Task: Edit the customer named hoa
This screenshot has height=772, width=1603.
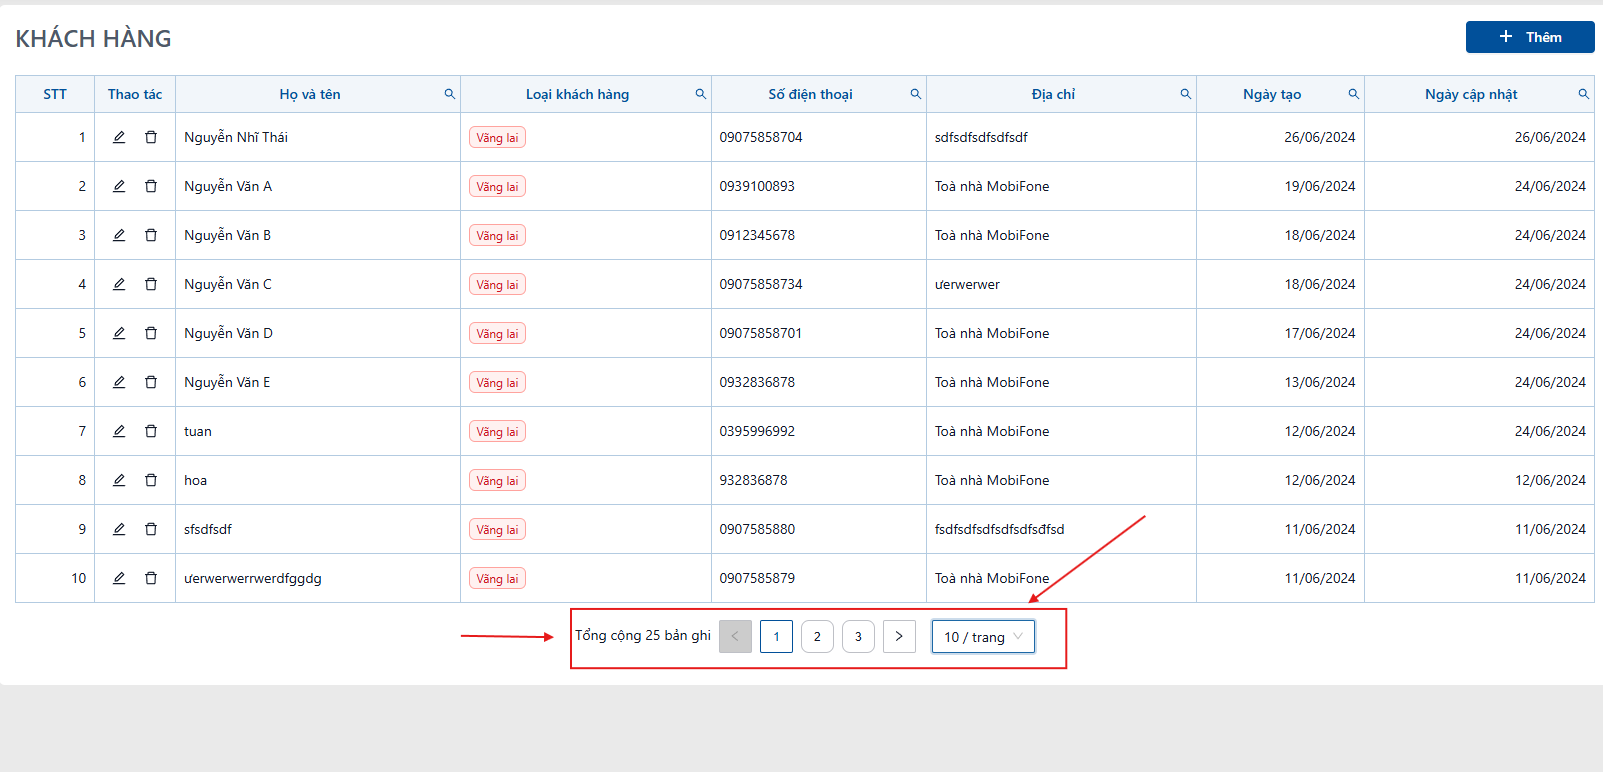Action: tap(119, 480)
